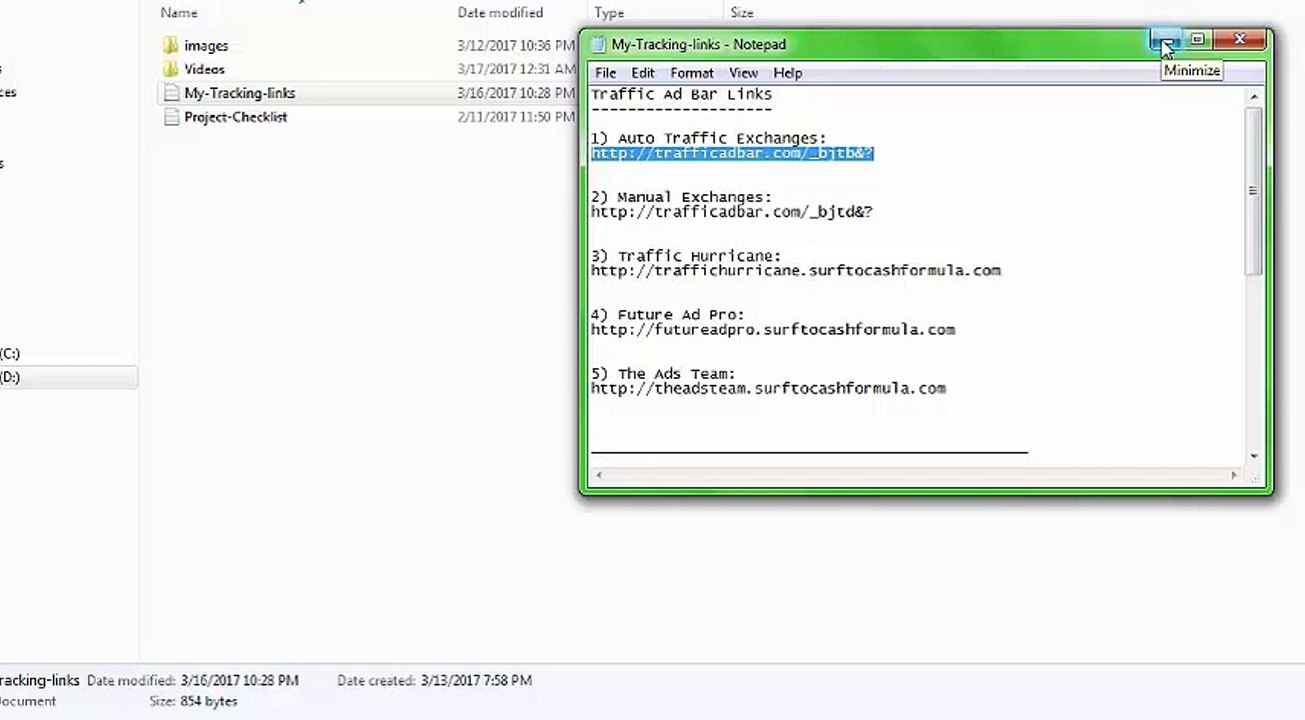Click the "Traffic Ad Bar Links" heading in Notepad
Viewport: 1305px width, 720px height.
pyautogui.click(x=681, y=94)
